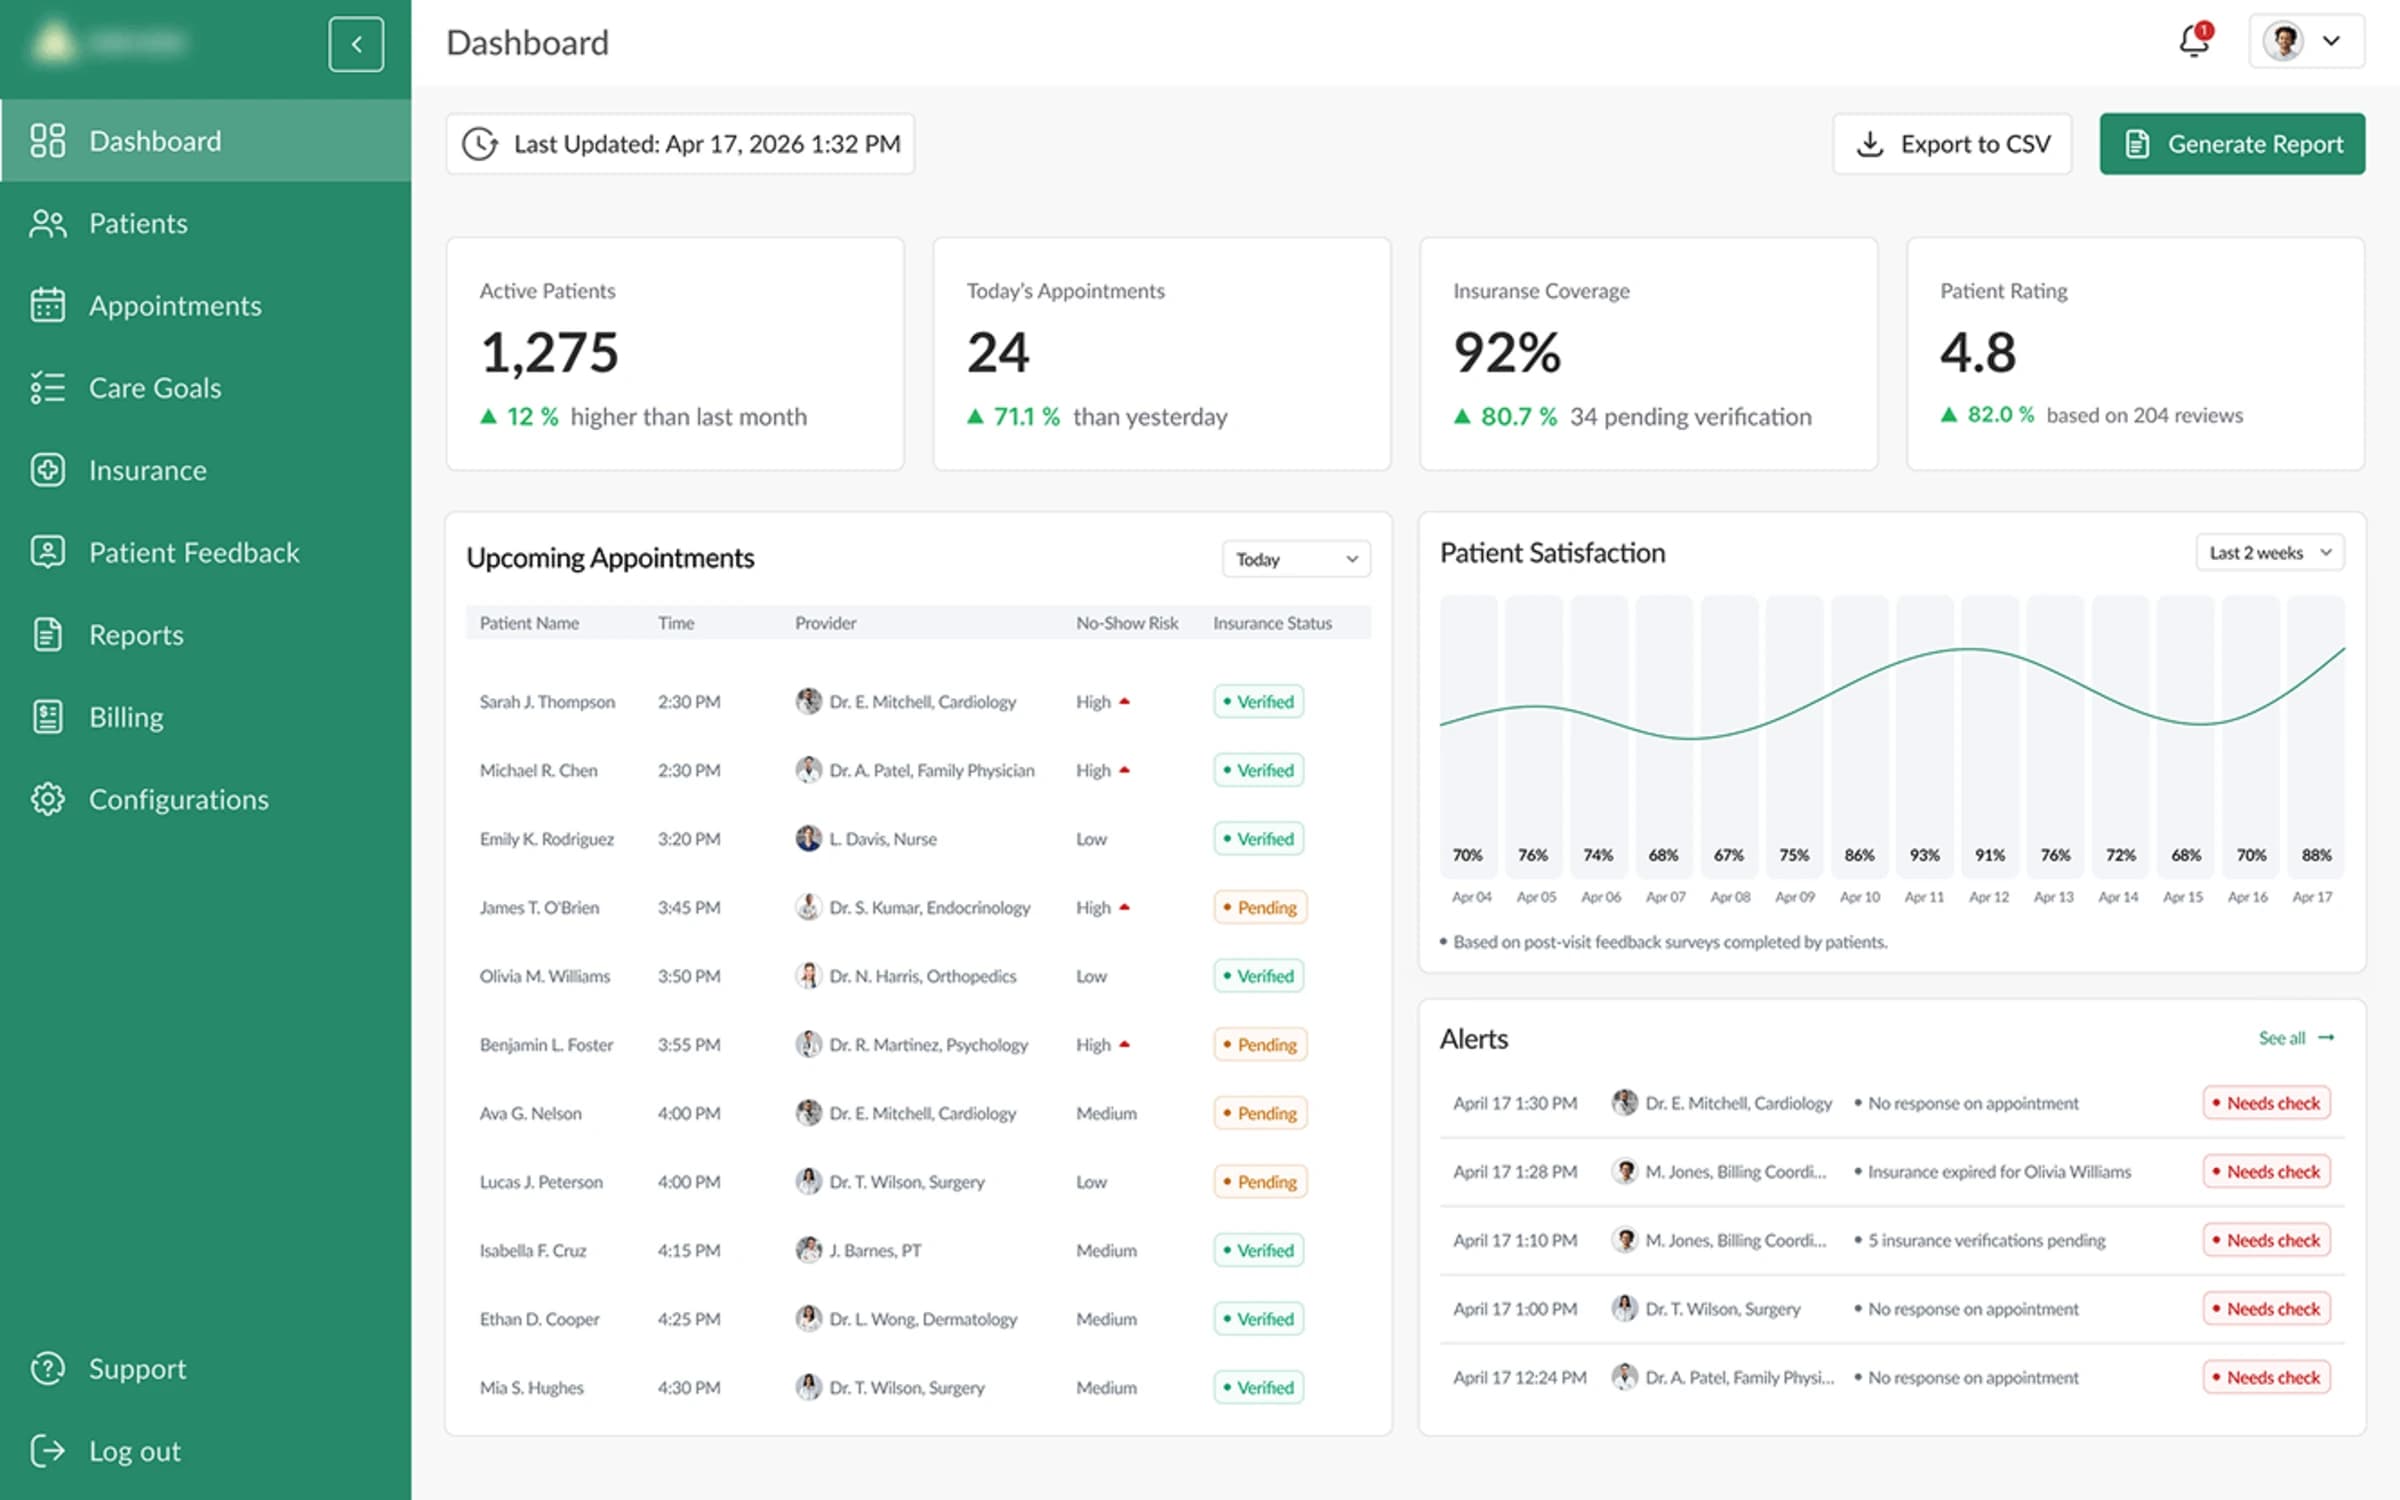Click Pending status for James T. O'Brien

tap(1260, 907)
